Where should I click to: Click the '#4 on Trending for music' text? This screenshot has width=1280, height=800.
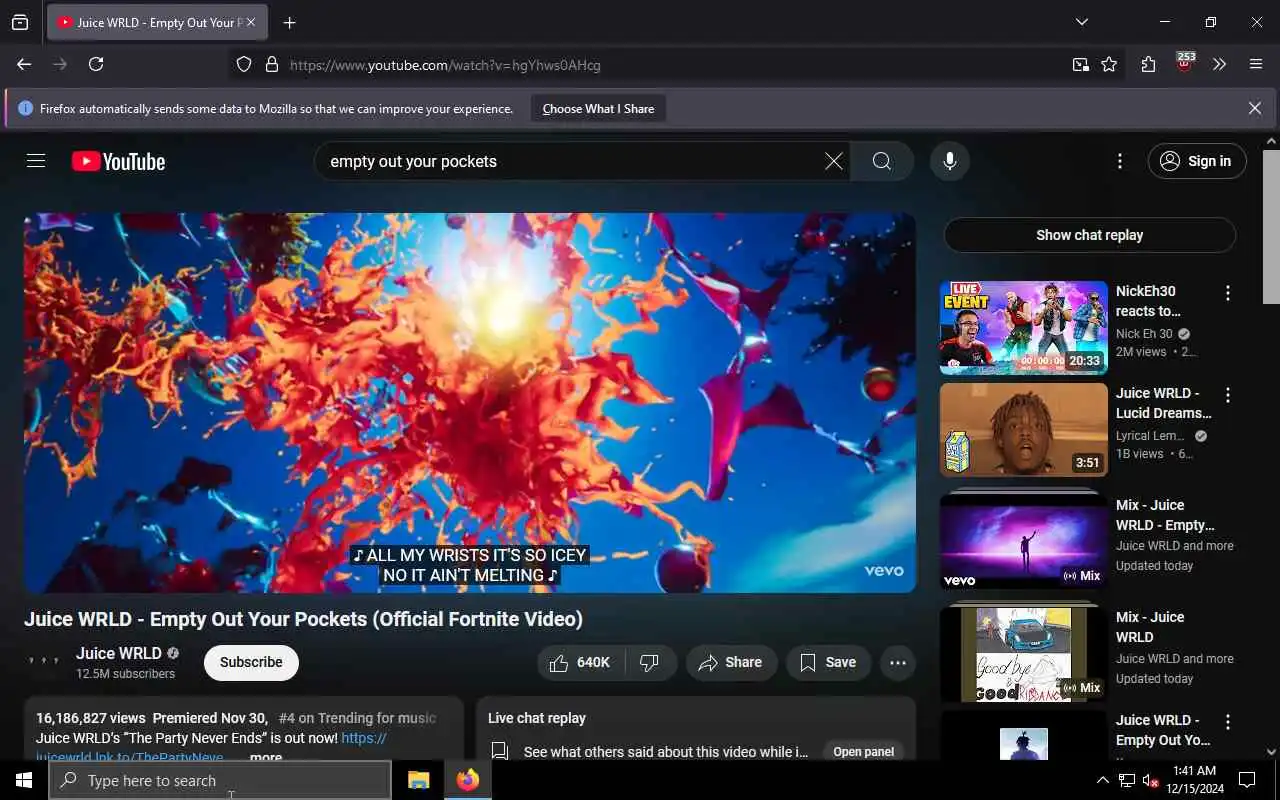click(x=357, y=718)
